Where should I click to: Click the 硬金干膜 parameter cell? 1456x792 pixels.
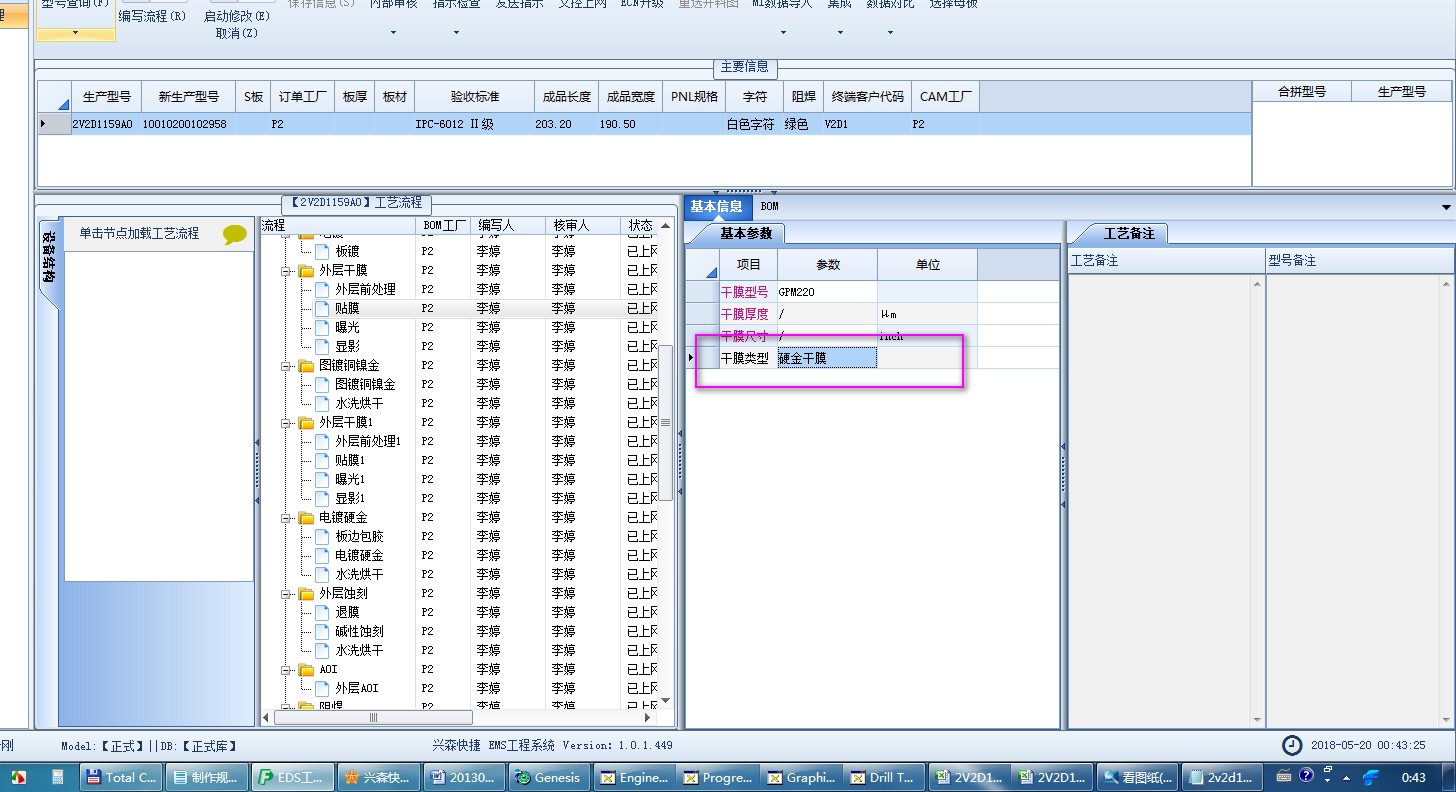point(827,358)
